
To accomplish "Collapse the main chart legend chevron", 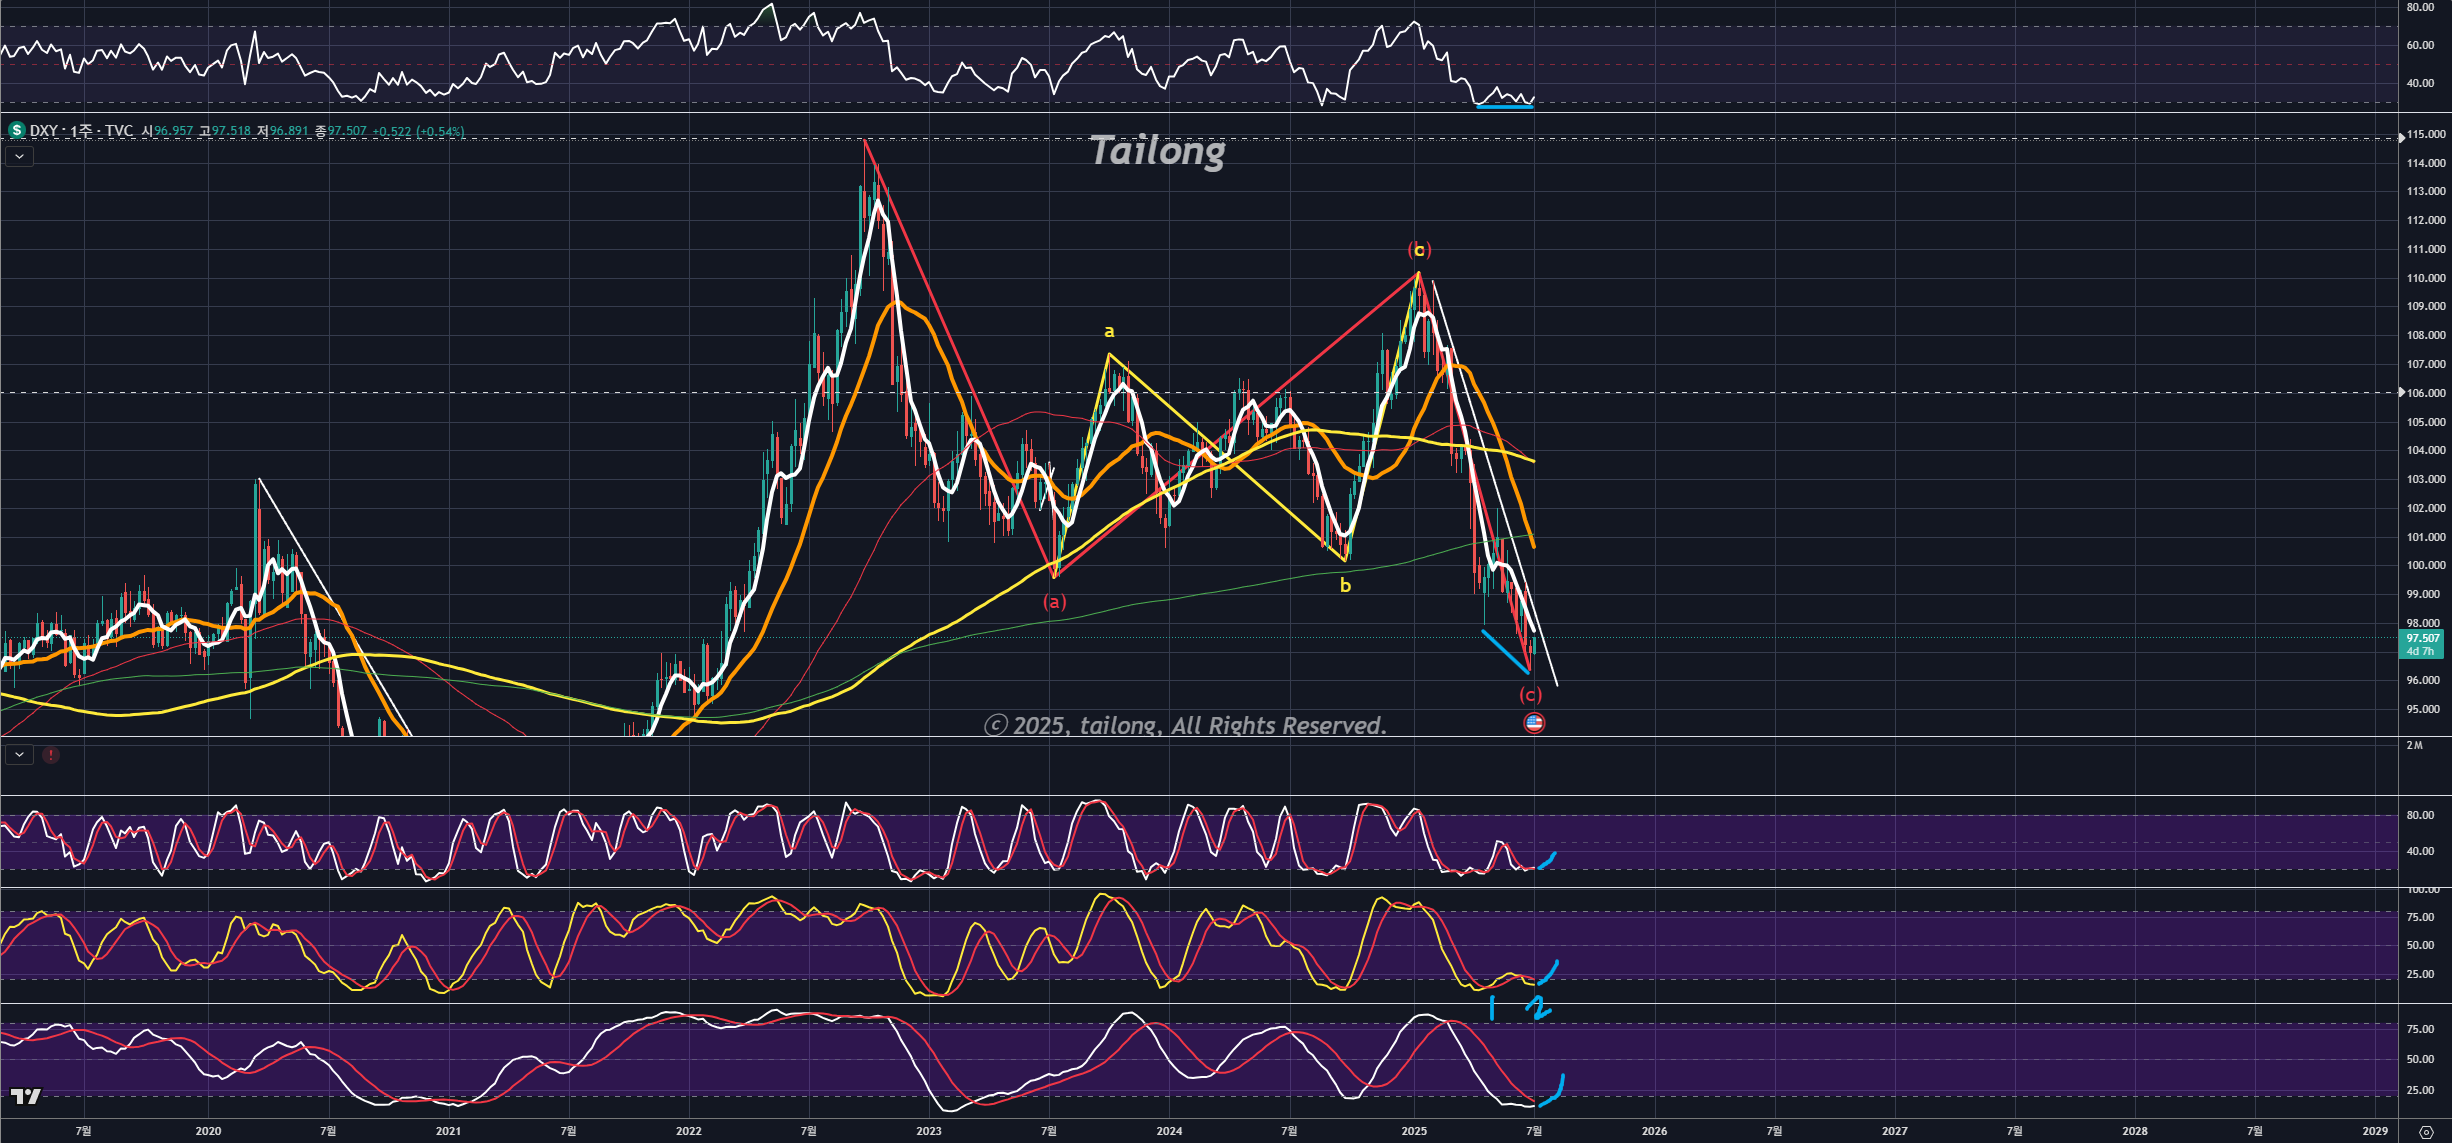I will (19, 156).
